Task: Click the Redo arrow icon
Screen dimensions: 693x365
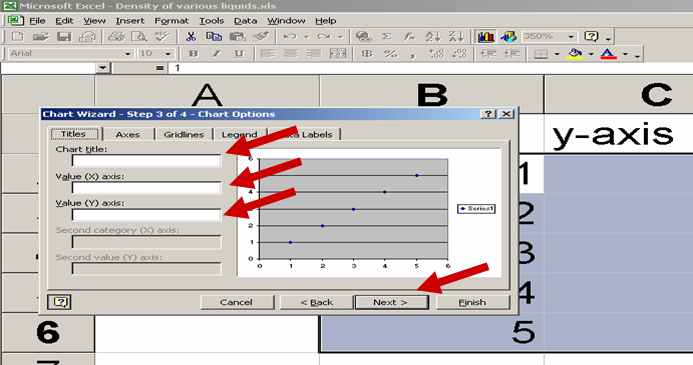Action: 324,37
